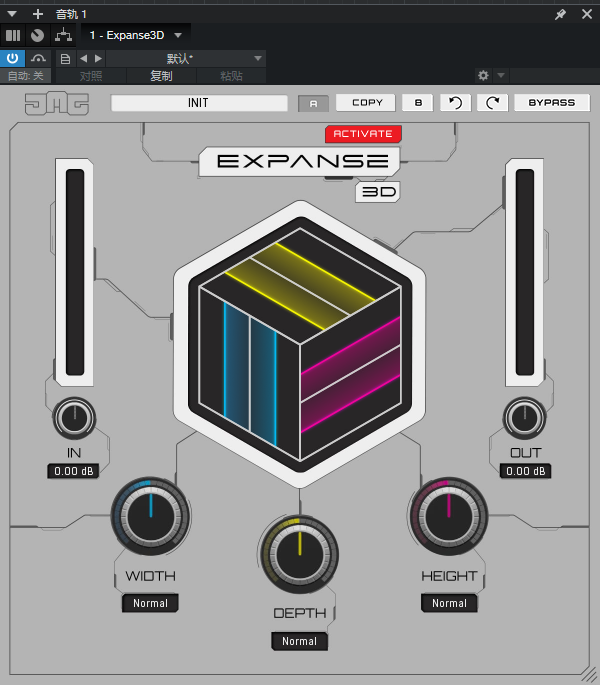This screenshot has height=685, width=600.
Task: Go to previous preset arrow
Action: pos(83,58)
